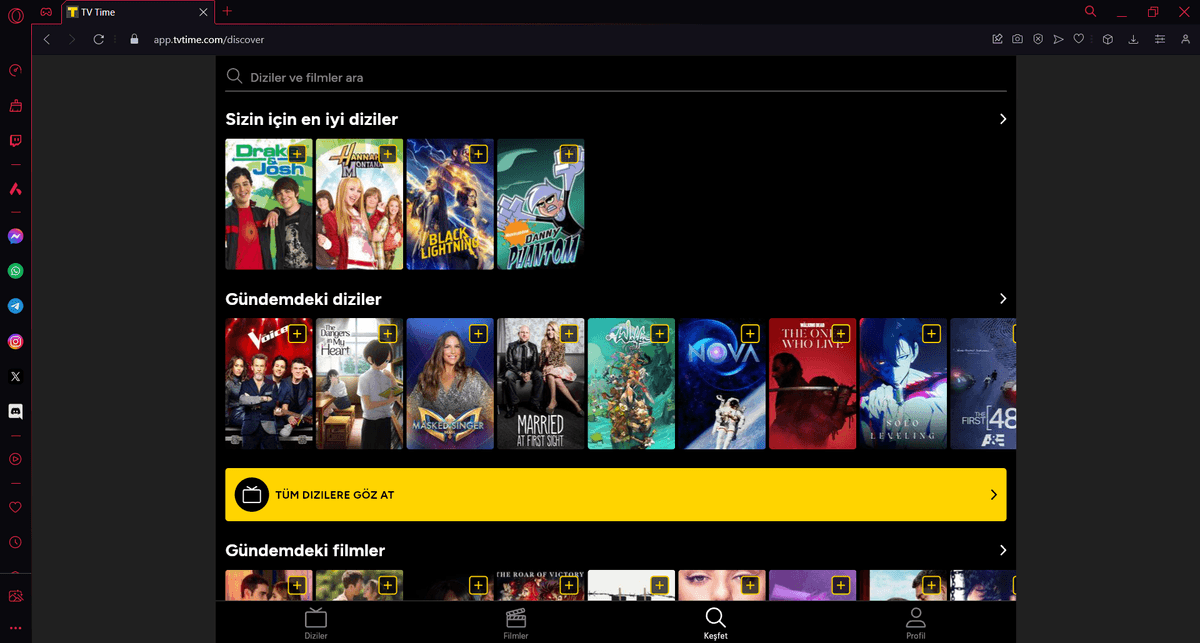Screen dimensions: 1200x643
Task: Open Telegram sidebar messenger
Action: click(15, 306)
